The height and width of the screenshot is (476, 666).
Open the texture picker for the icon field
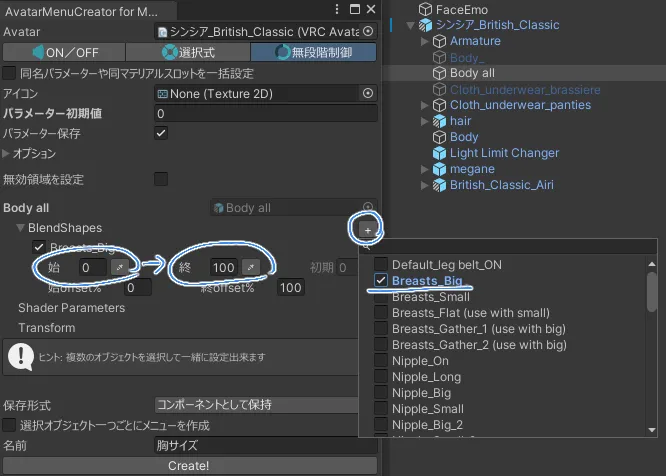point(368,93)
